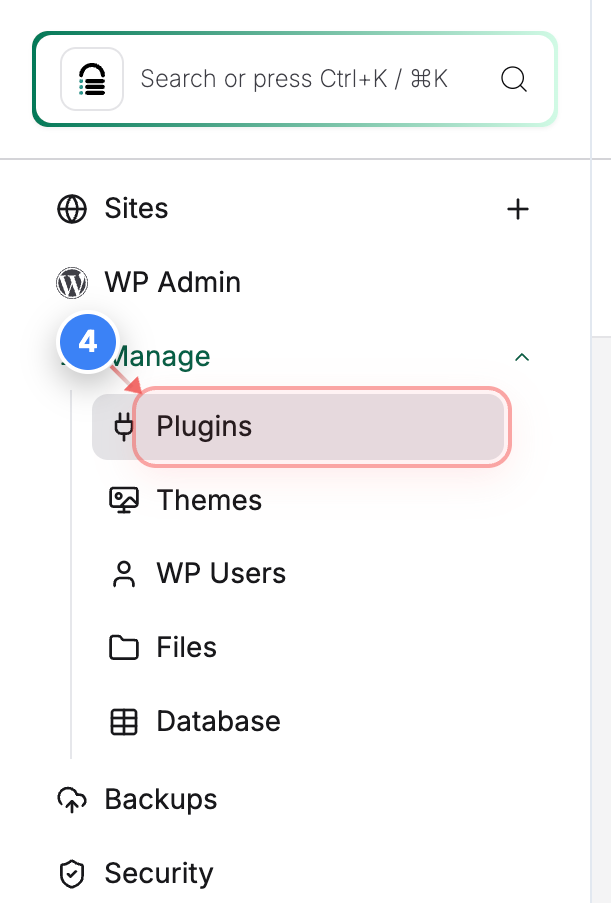Click the plus to add a new site
Image resolution: width=611 pixels, height=903 pixels.
(x=518, y=209)
